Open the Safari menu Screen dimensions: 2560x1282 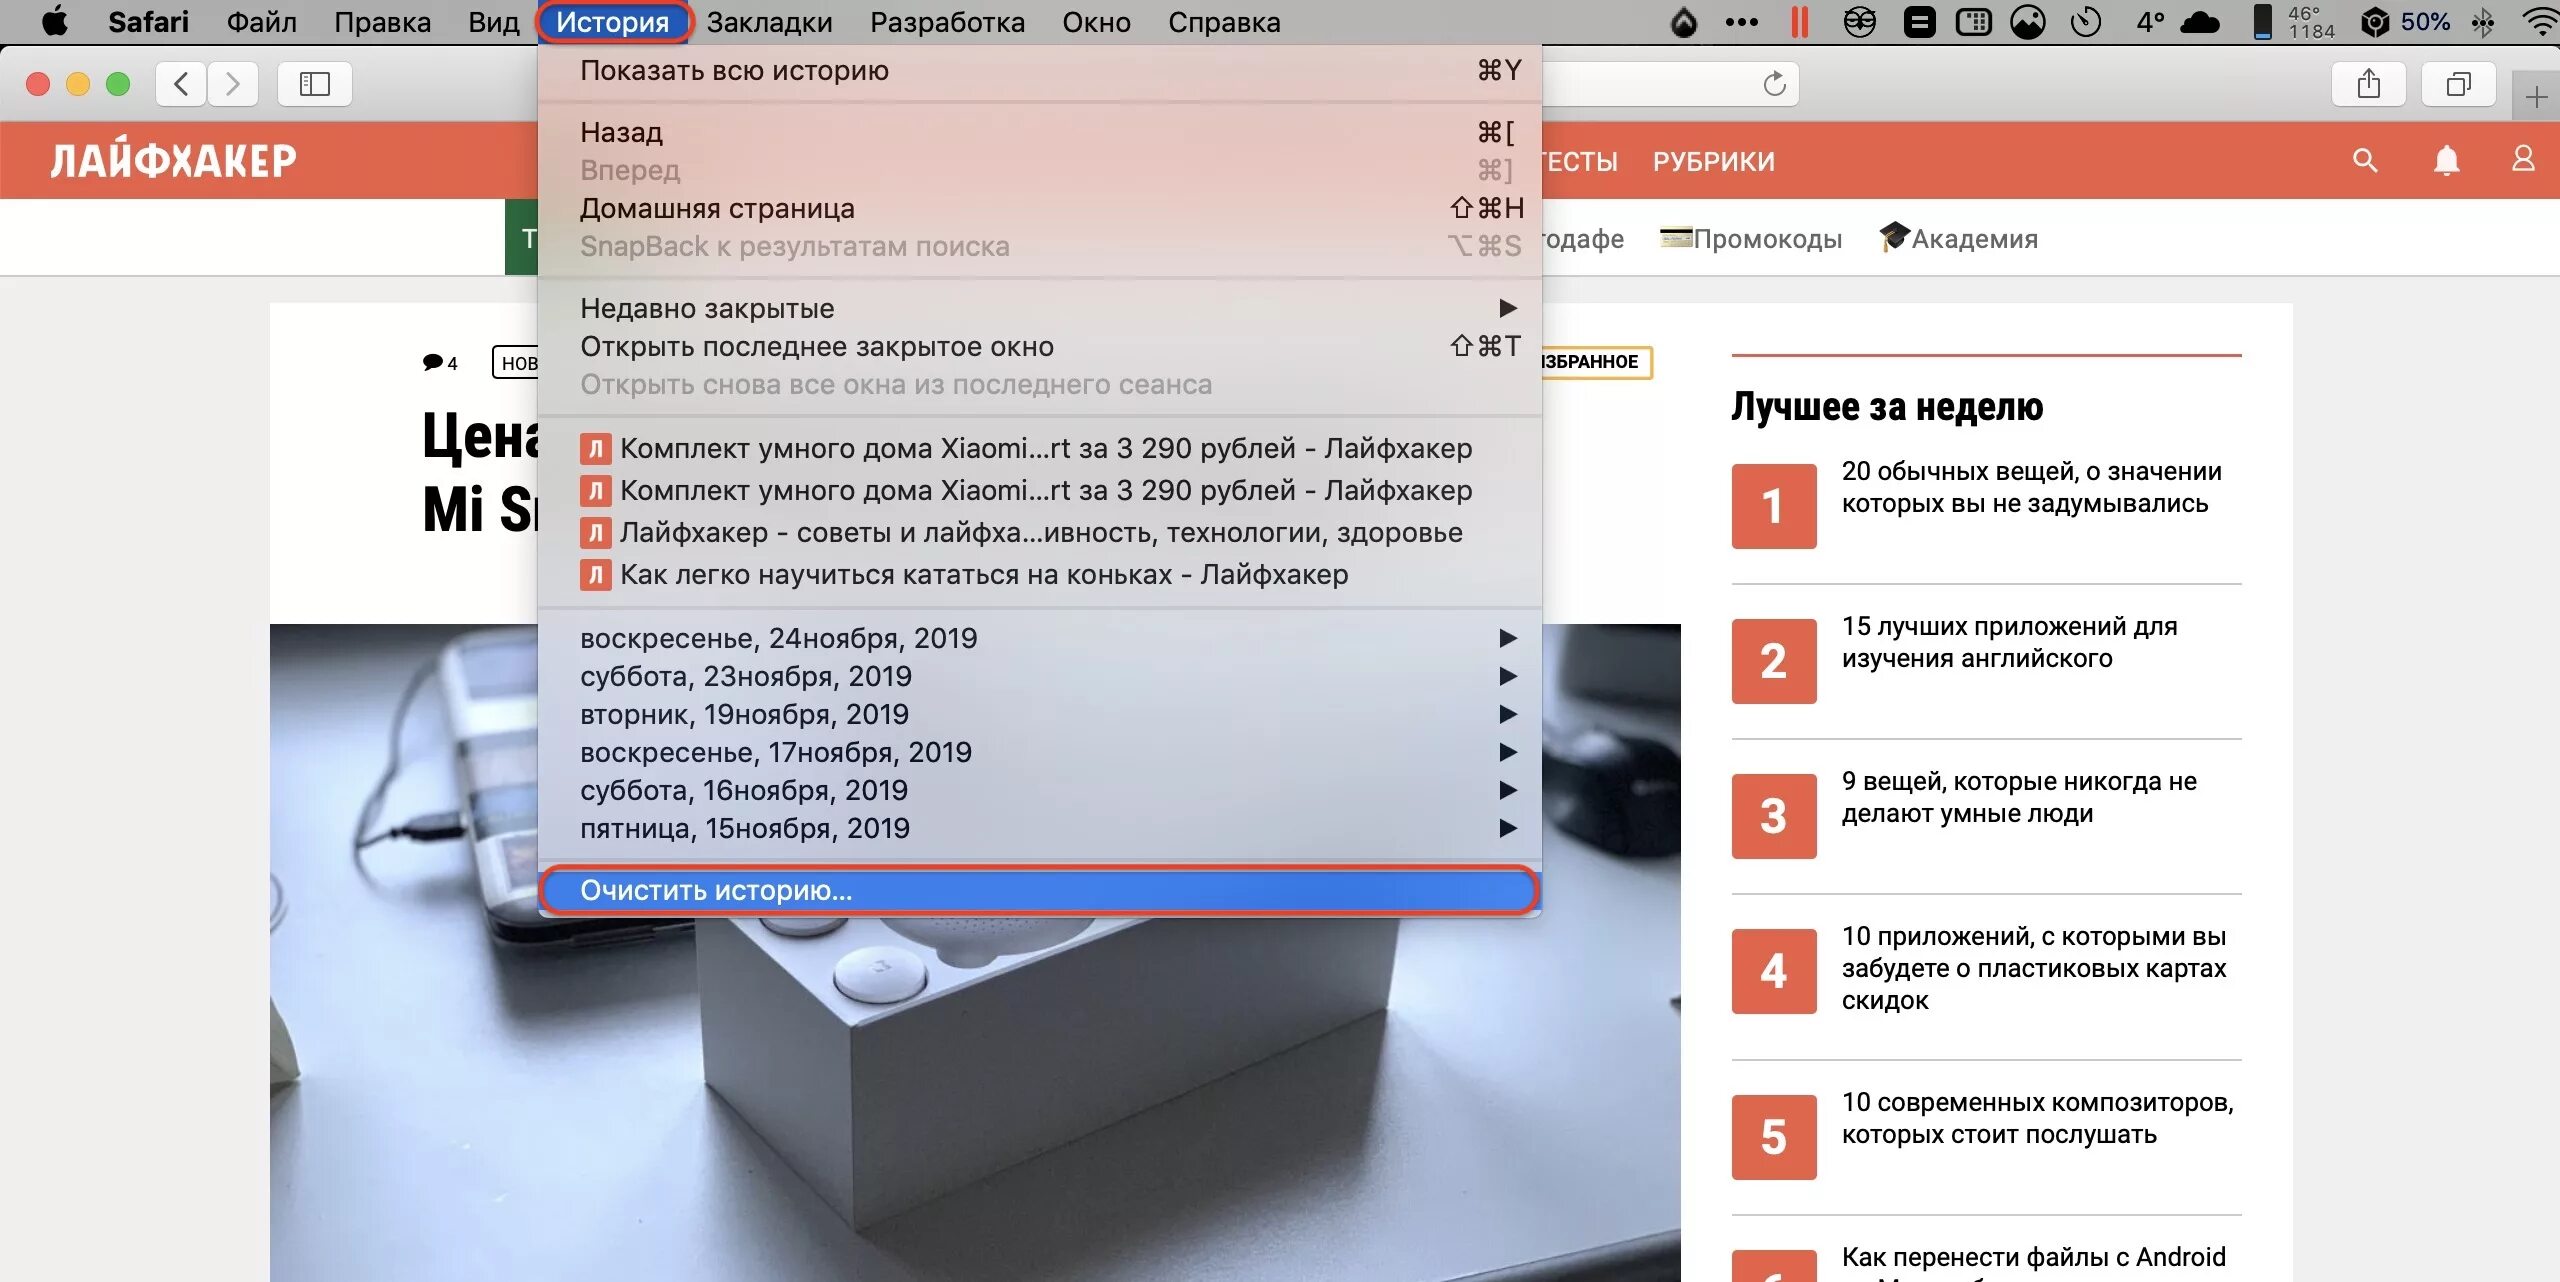click(148, 22)
